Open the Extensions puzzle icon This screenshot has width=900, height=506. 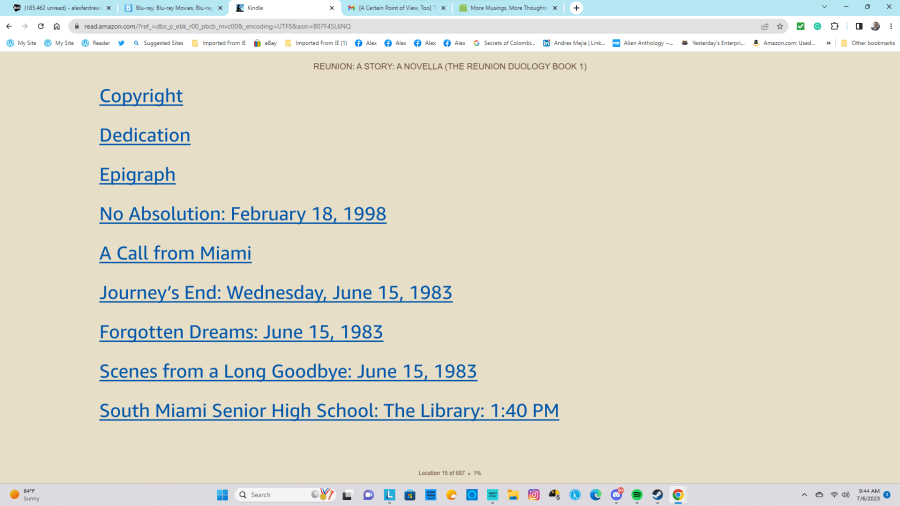pos(834,26)
